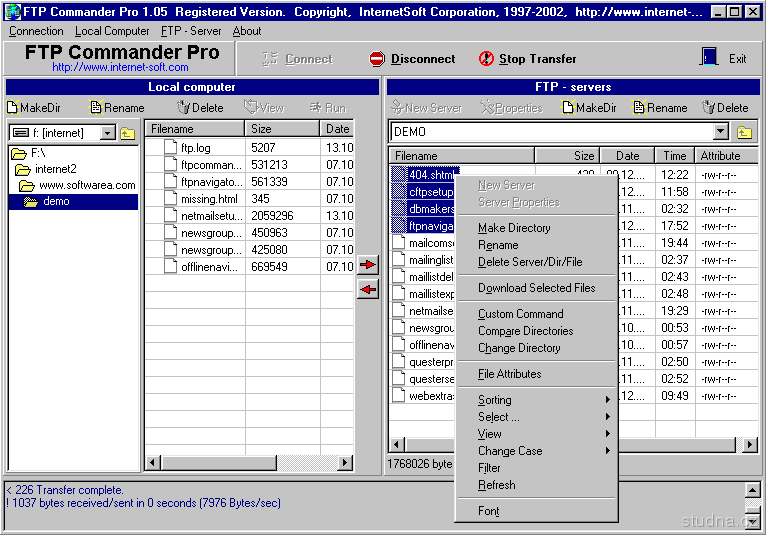Click the DEMO server name field

pyautogui.click(x=552, y=131)
